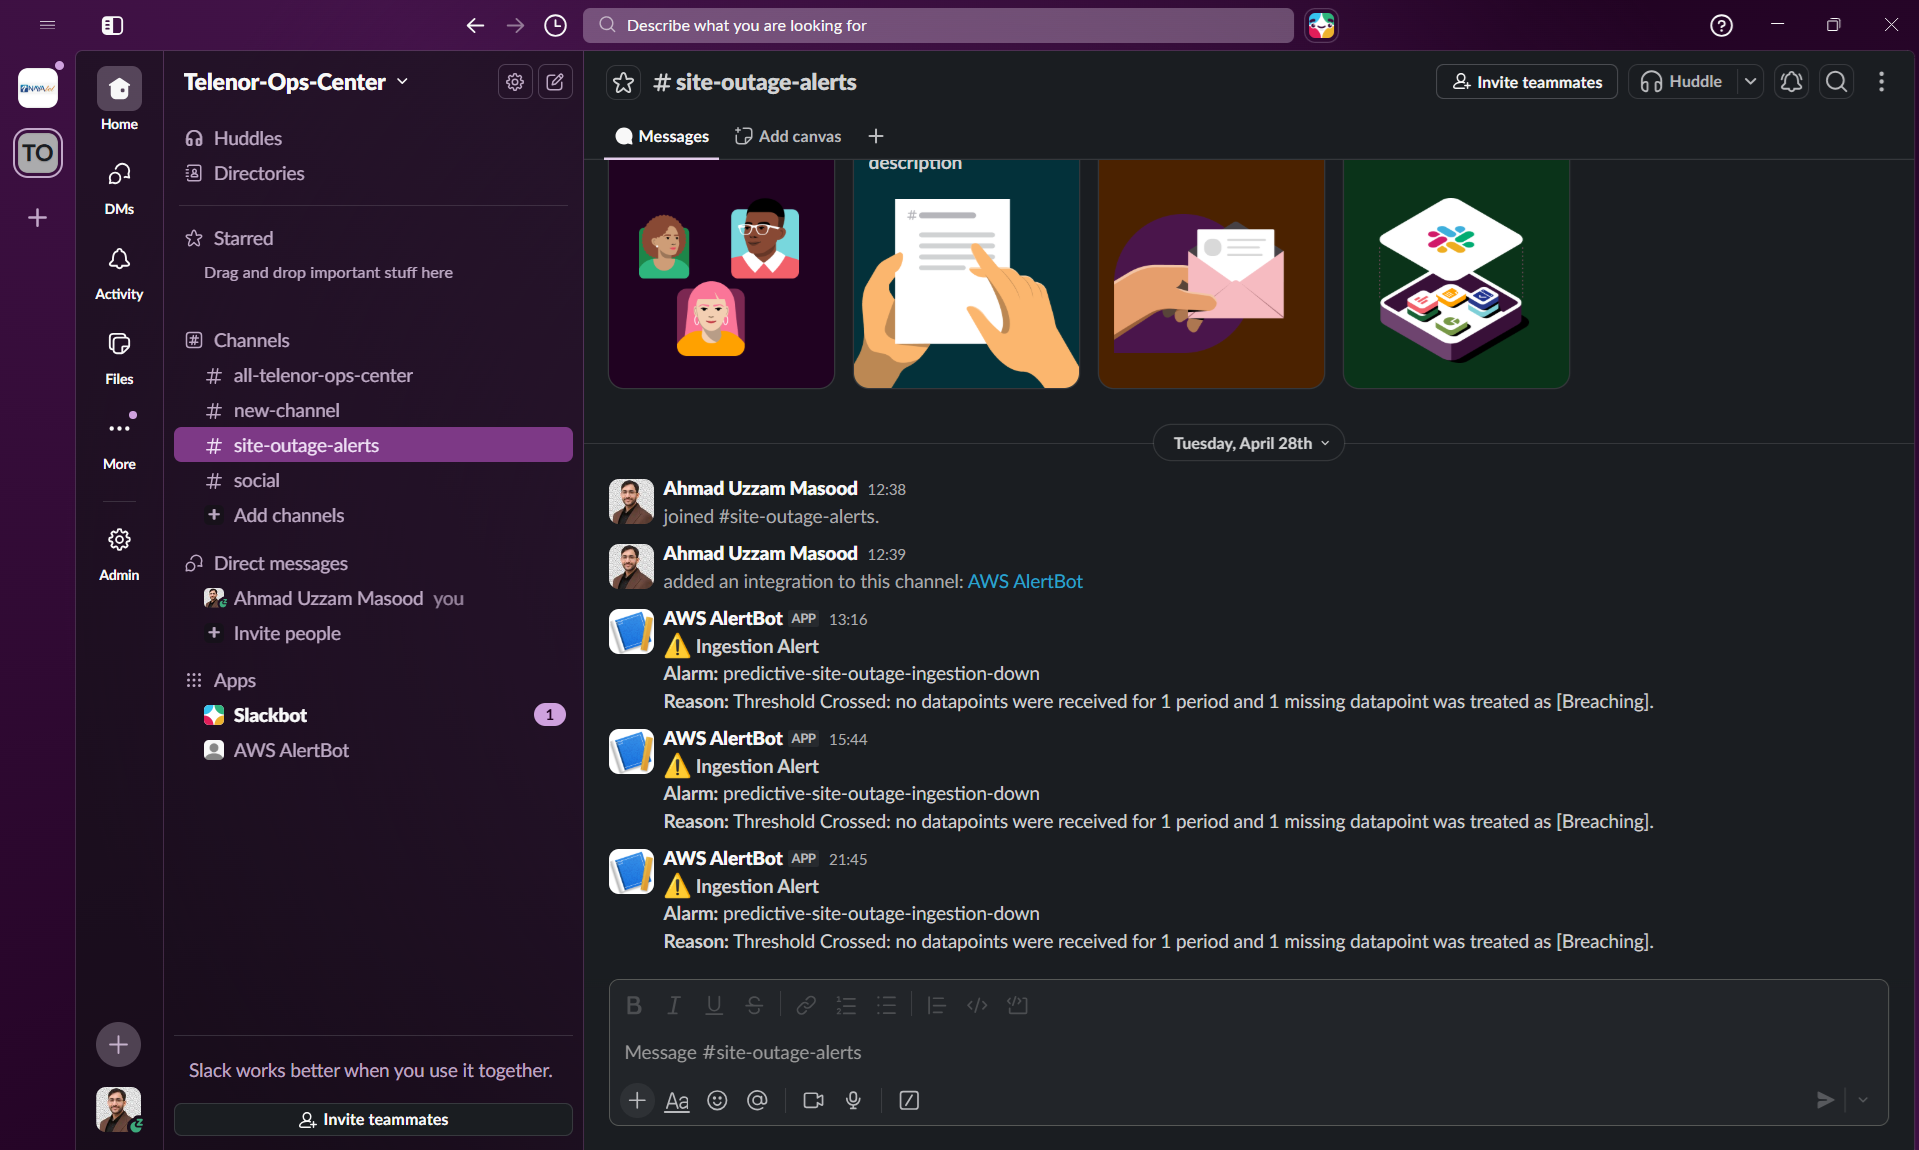The image size is (1919, 1150).
Task: Open Tuesday, April 28th date jump menu
Action: tap(1249, 443)
